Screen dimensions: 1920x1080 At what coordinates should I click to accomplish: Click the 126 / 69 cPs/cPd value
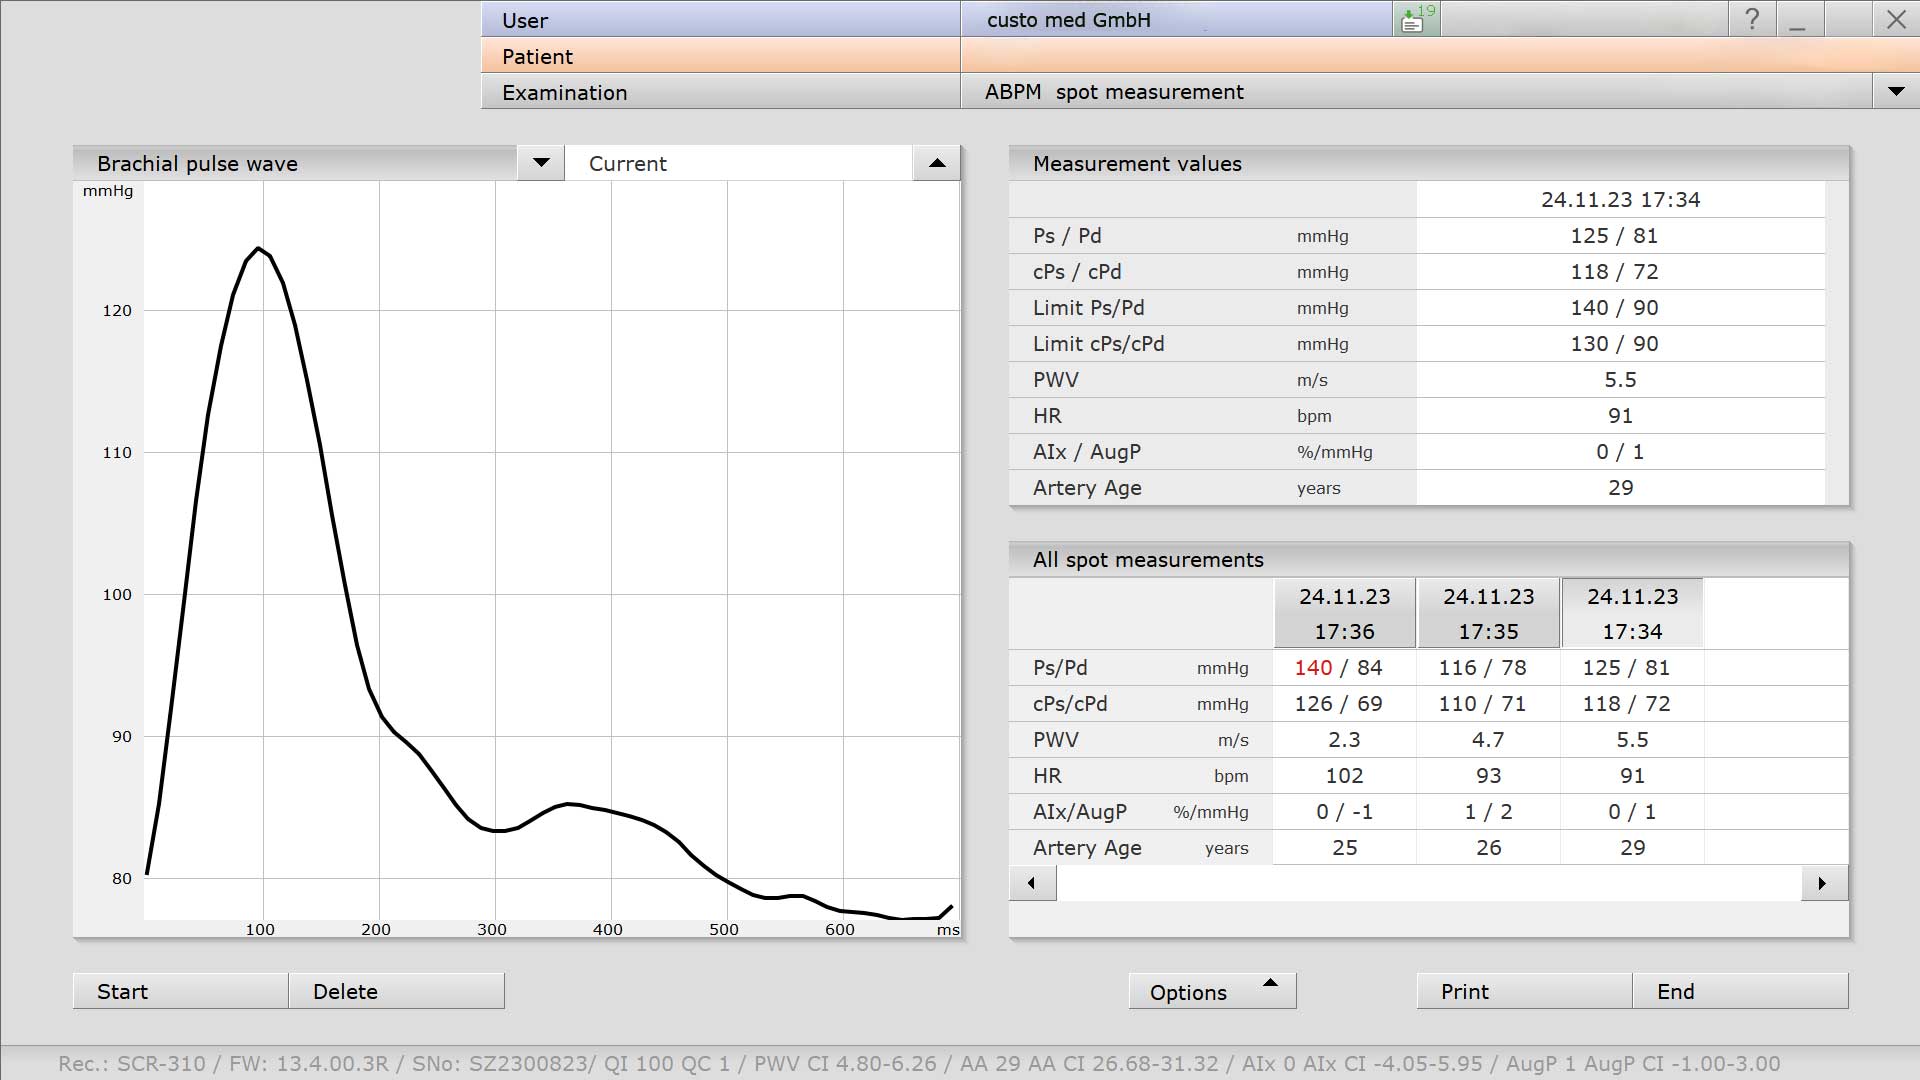tap(1338, 704)
